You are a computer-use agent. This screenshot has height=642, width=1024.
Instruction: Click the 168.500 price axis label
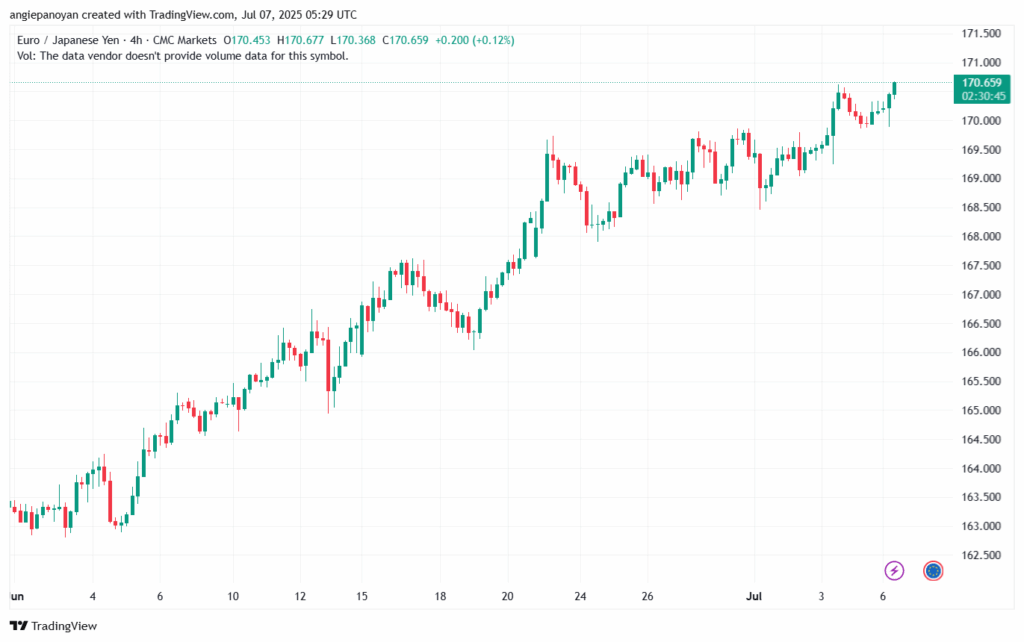(981, 208)
